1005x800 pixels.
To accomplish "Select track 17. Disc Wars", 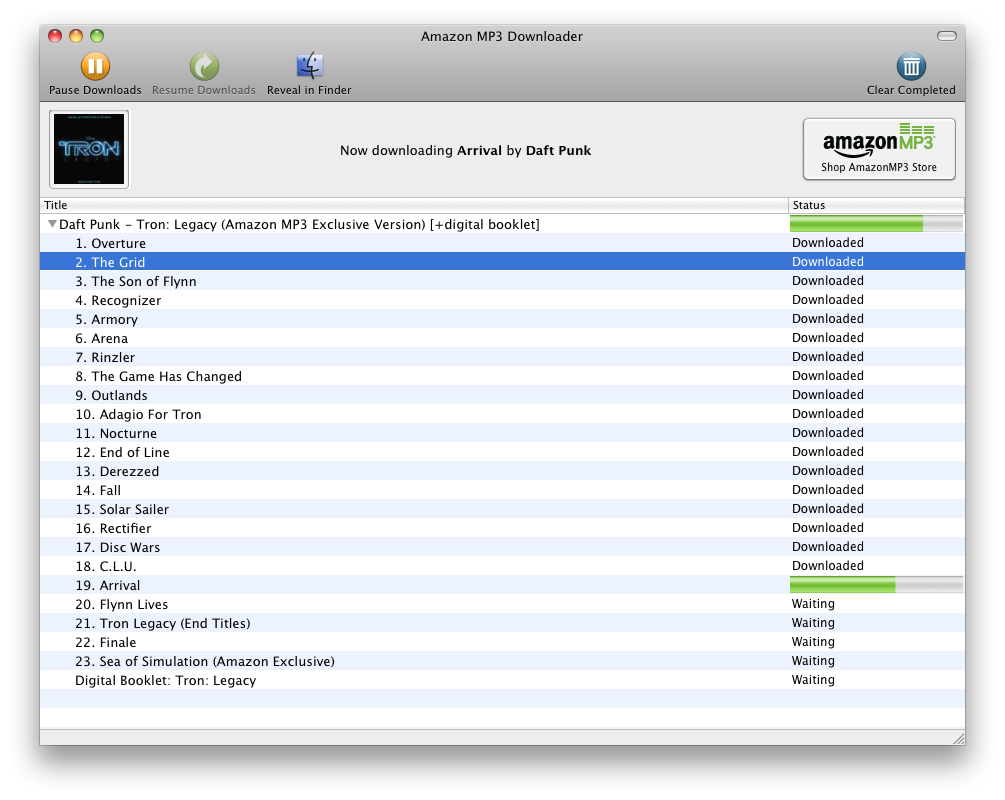I will click(x=502, y=547).
